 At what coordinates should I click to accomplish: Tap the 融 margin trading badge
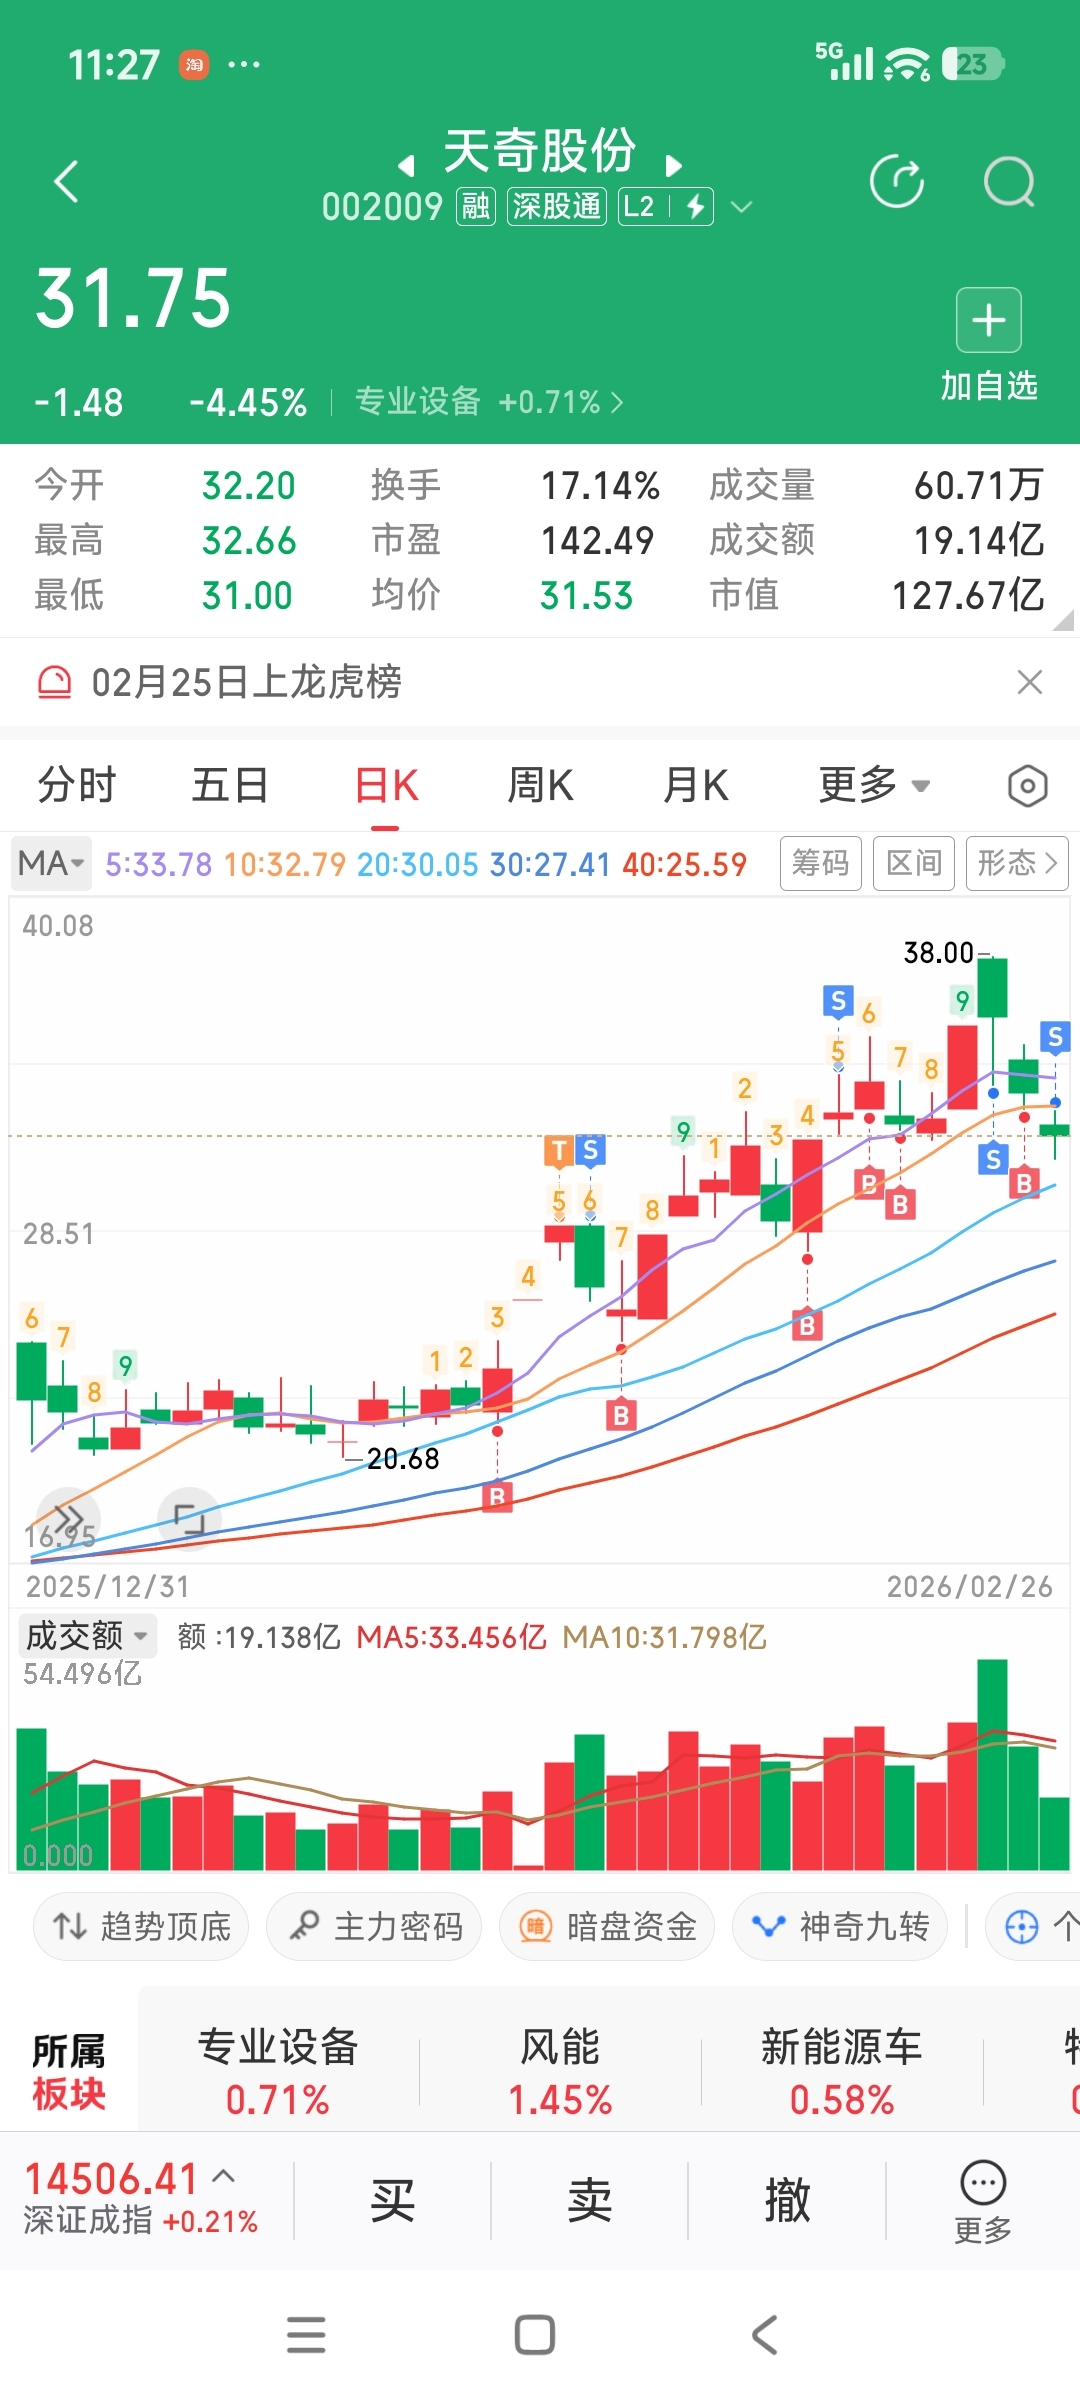click(476, 206)
